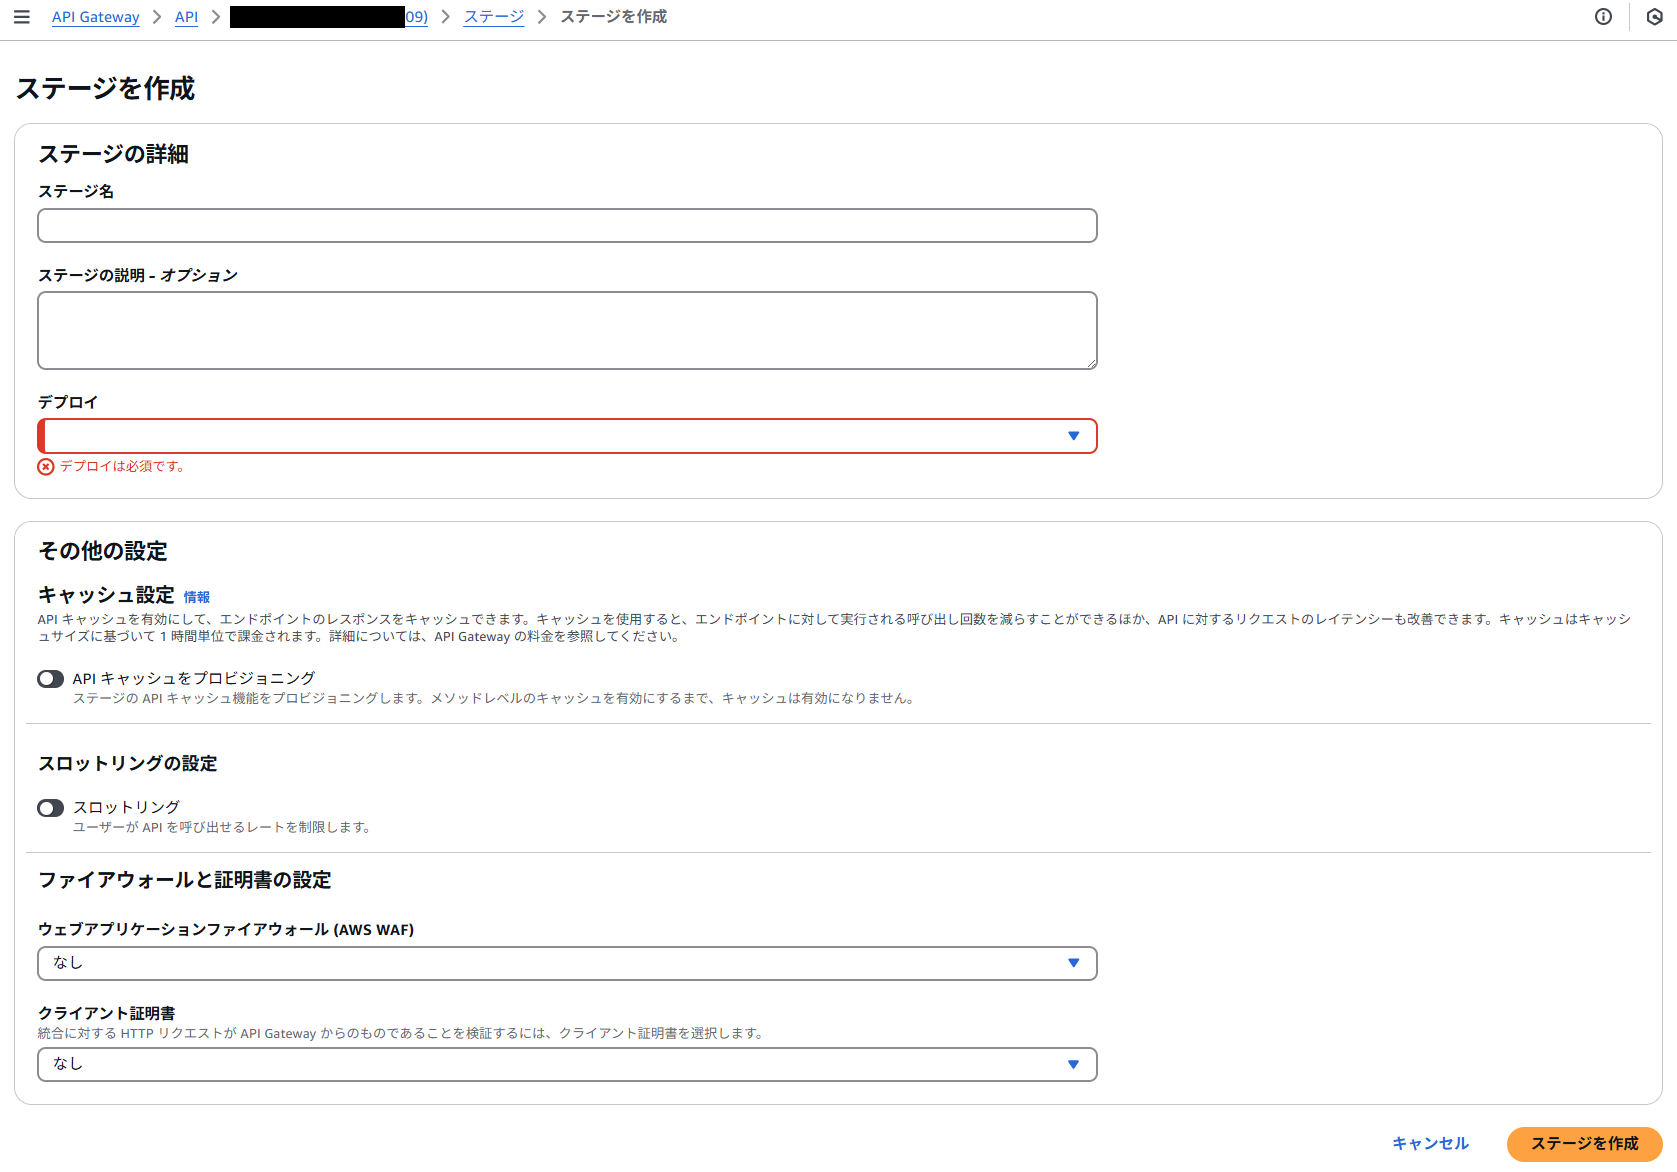Enable API キャッシュをプロビジョニング
The height and width of the screenshot is (1172, 1677).
pos(50,678)
